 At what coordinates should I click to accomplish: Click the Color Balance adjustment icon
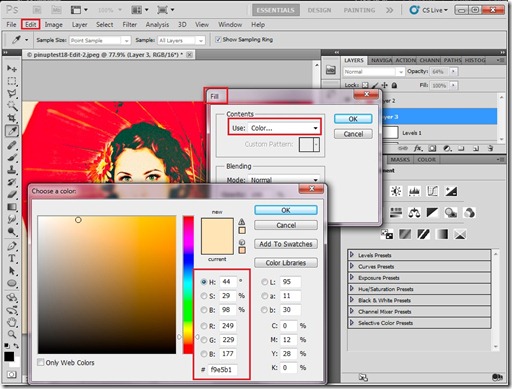pyautogui.click(x=414, y=213)
